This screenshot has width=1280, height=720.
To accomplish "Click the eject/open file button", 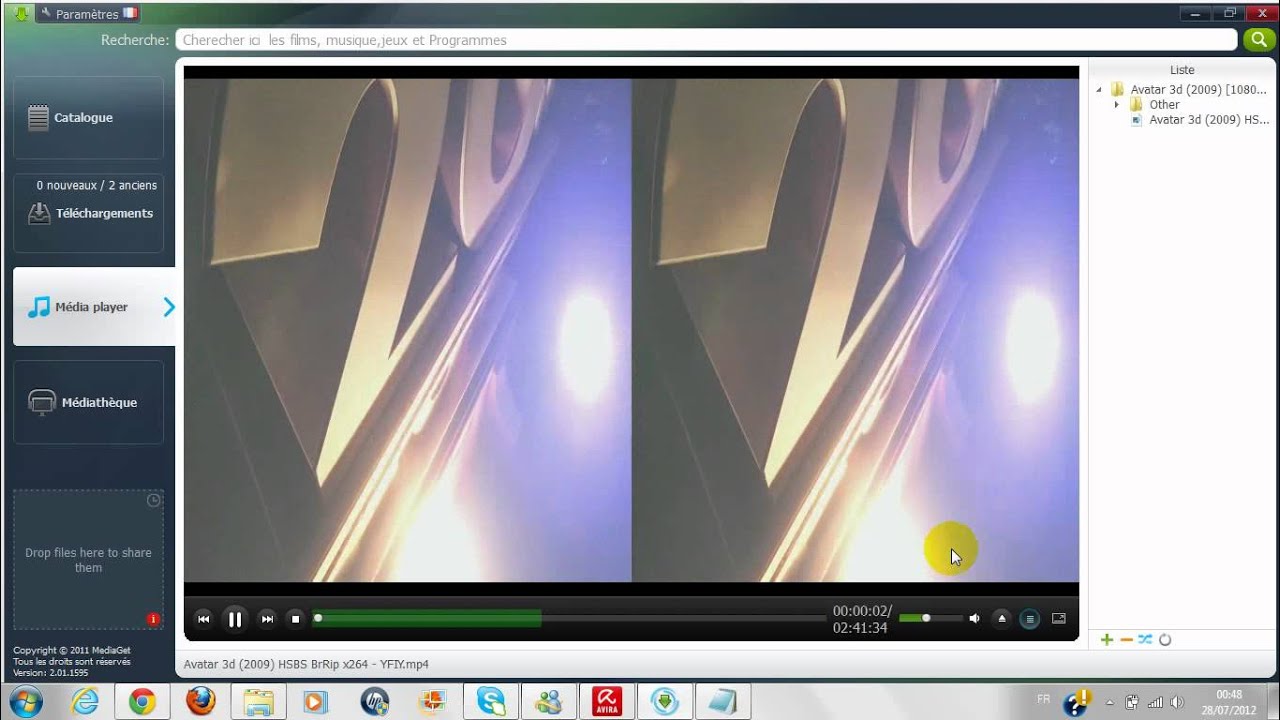I will click(x=1002, y=619).
